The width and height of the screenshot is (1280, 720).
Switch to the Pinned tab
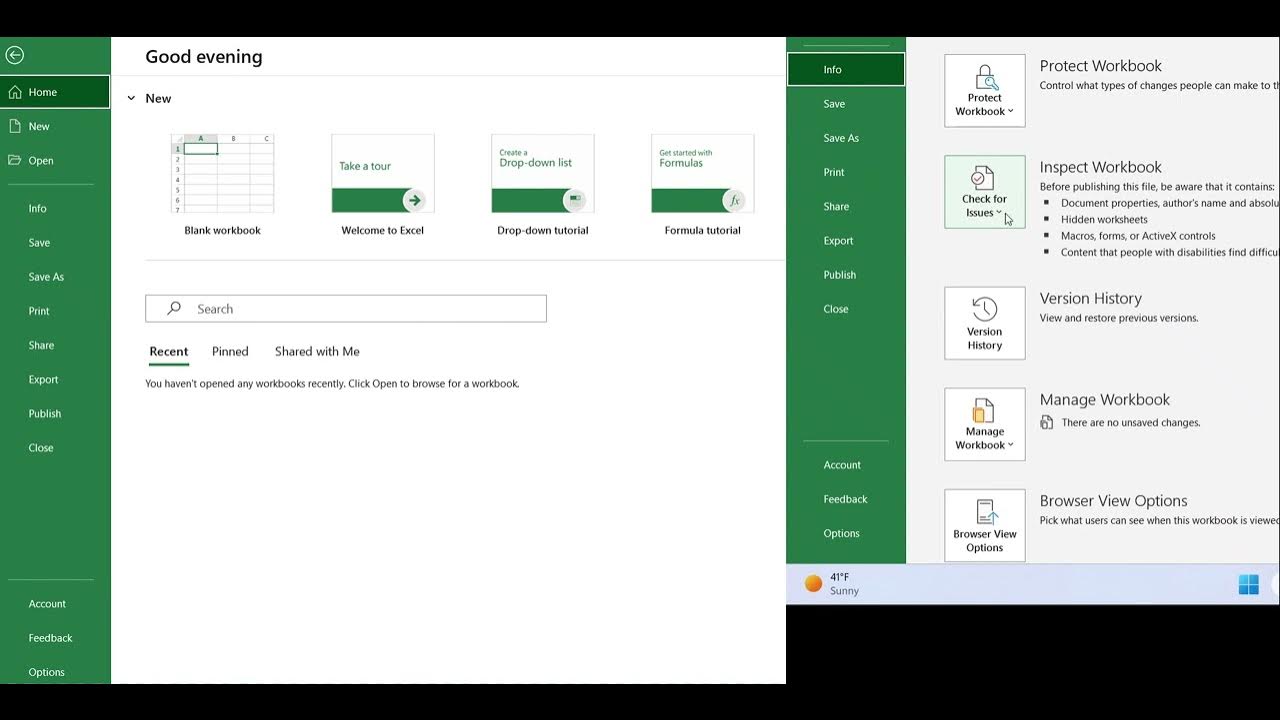point(230,351)
